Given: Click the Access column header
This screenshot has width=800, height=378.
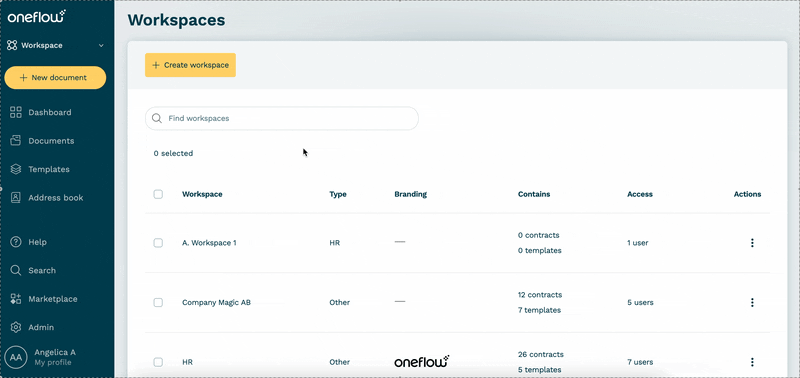Looking at the screenshot, I should [x=640, y=194].
